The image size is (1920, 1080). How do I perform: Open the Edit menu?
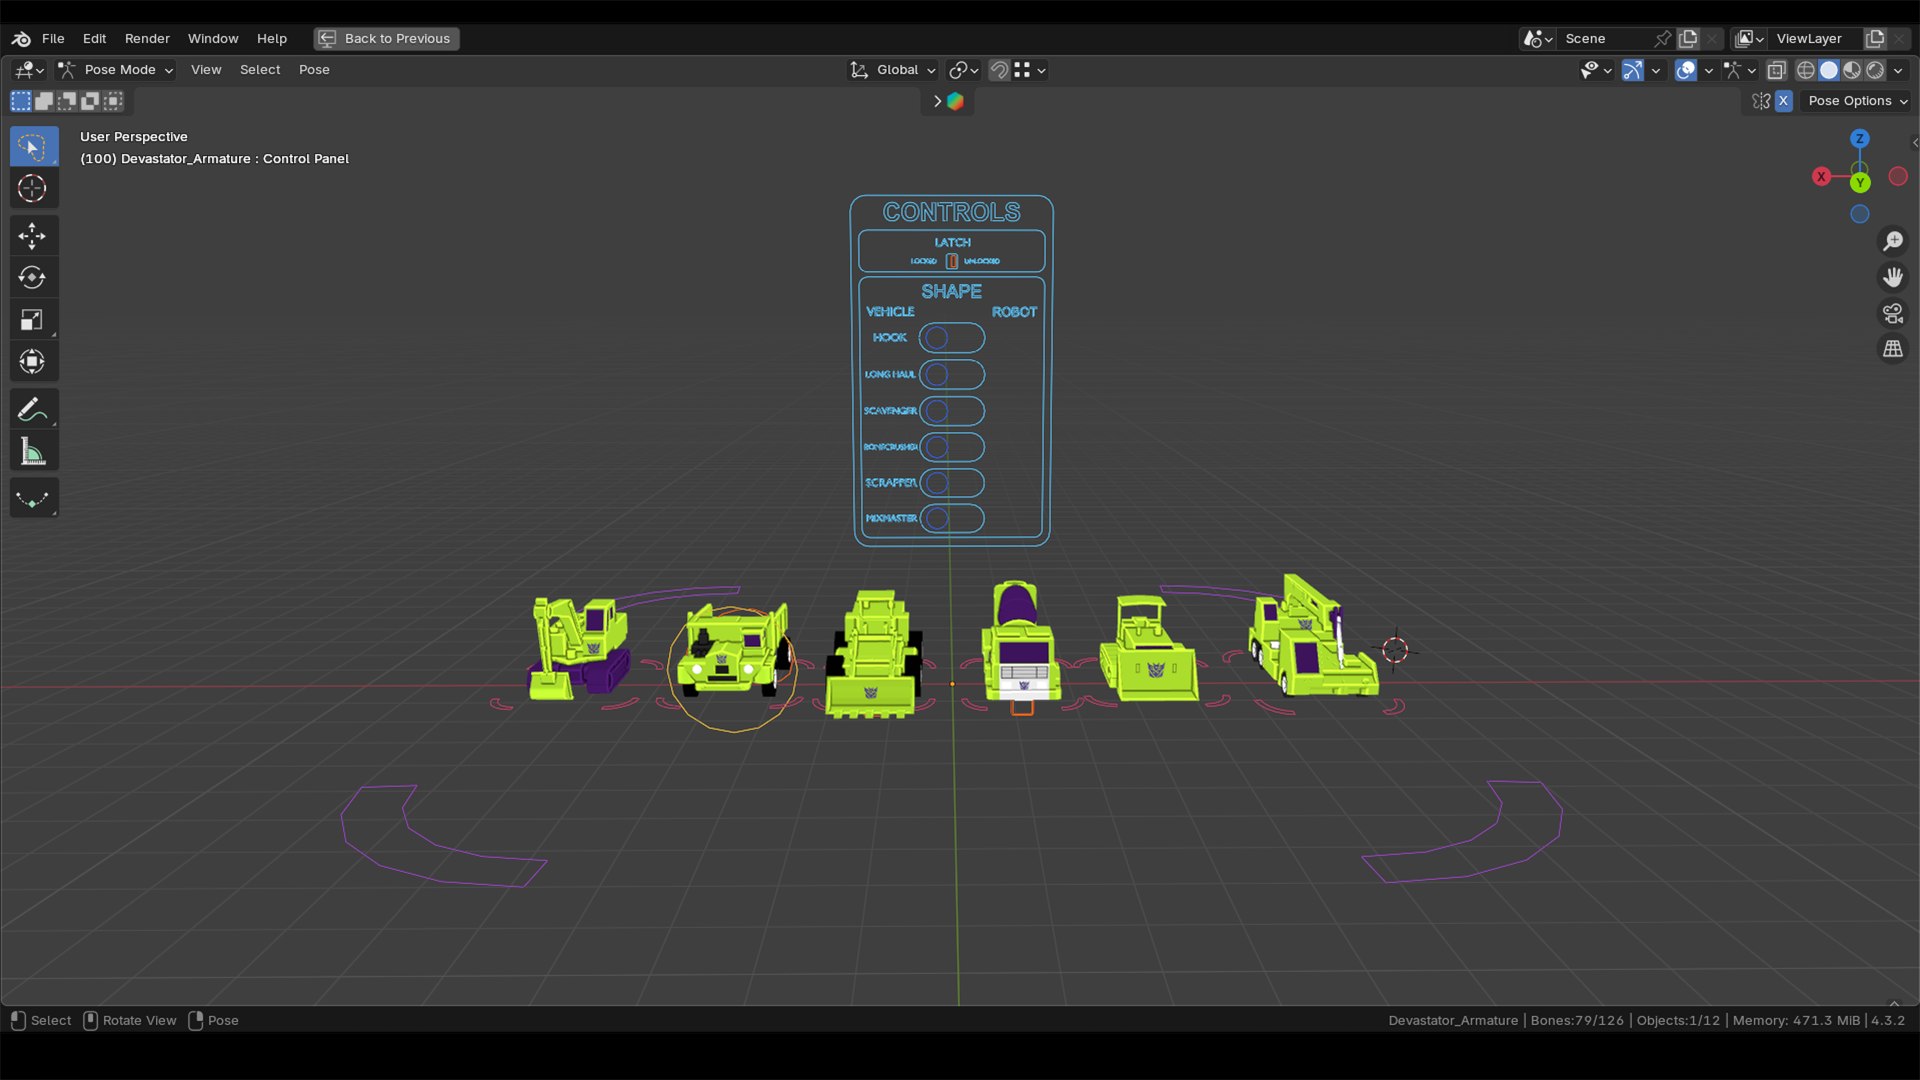pyautogui.click(x=94, y=39)
